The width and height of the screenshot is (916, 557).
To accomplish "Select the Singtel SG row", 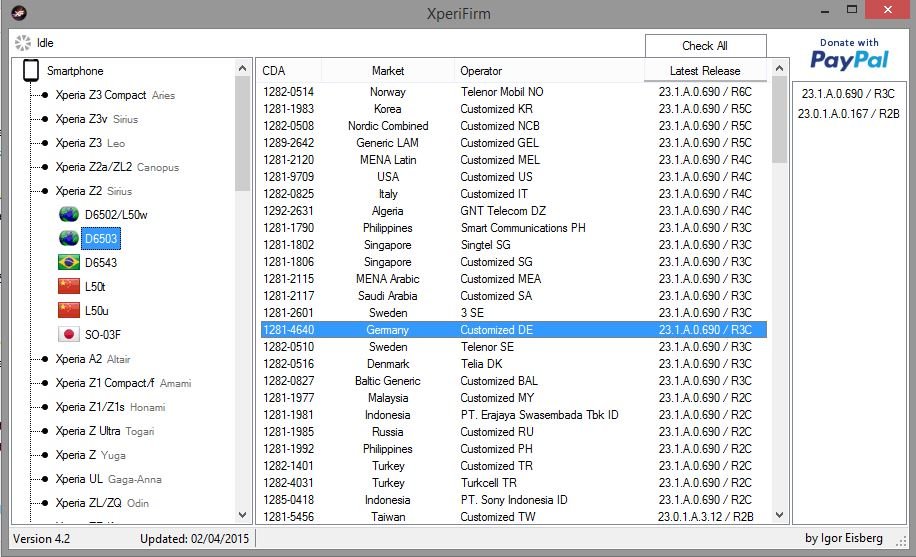I will pos(513,244).
